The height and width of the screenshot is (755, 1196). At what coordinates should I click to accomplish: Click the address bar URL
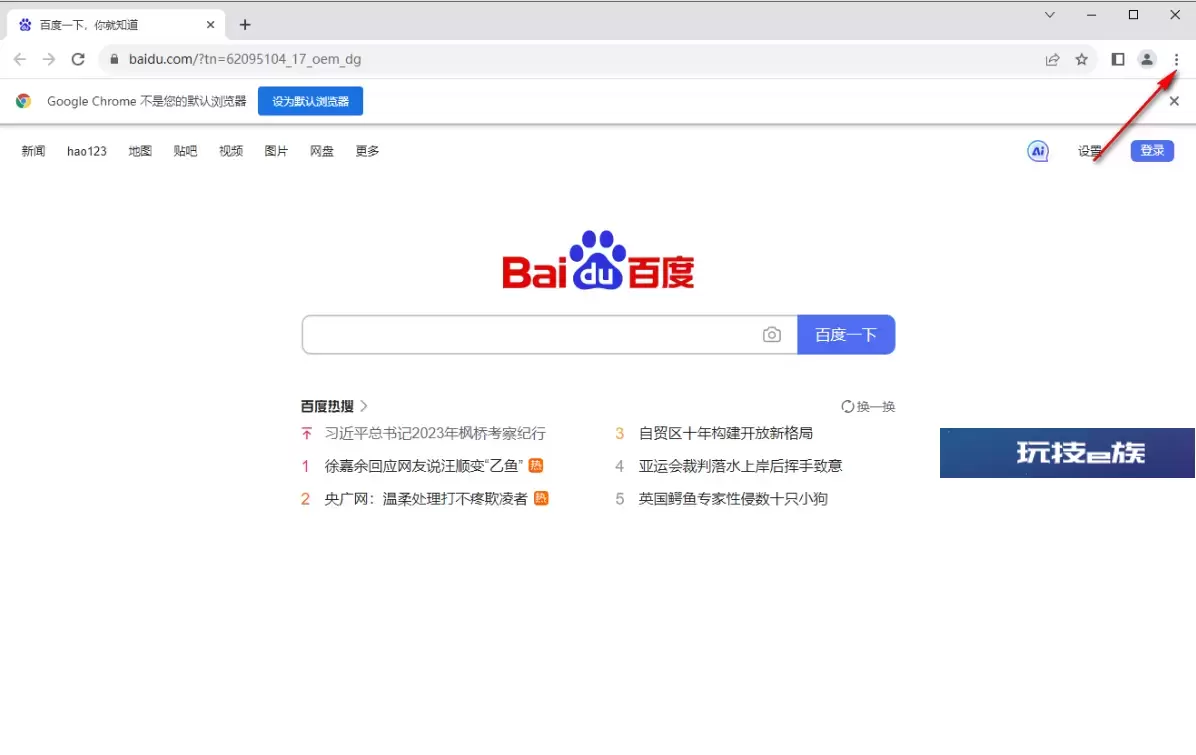click(x=245, y=59)
